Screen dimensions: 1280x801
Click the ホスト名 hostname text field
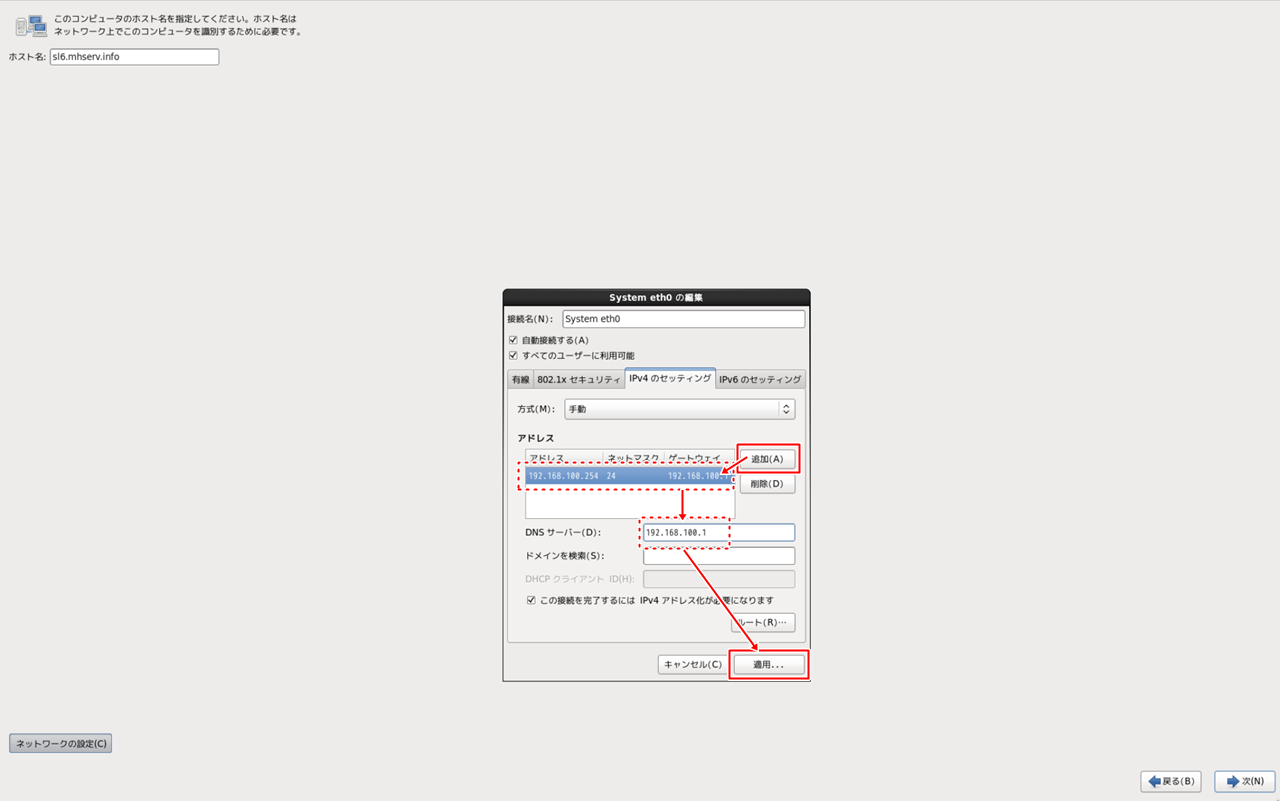click(134, 57)
